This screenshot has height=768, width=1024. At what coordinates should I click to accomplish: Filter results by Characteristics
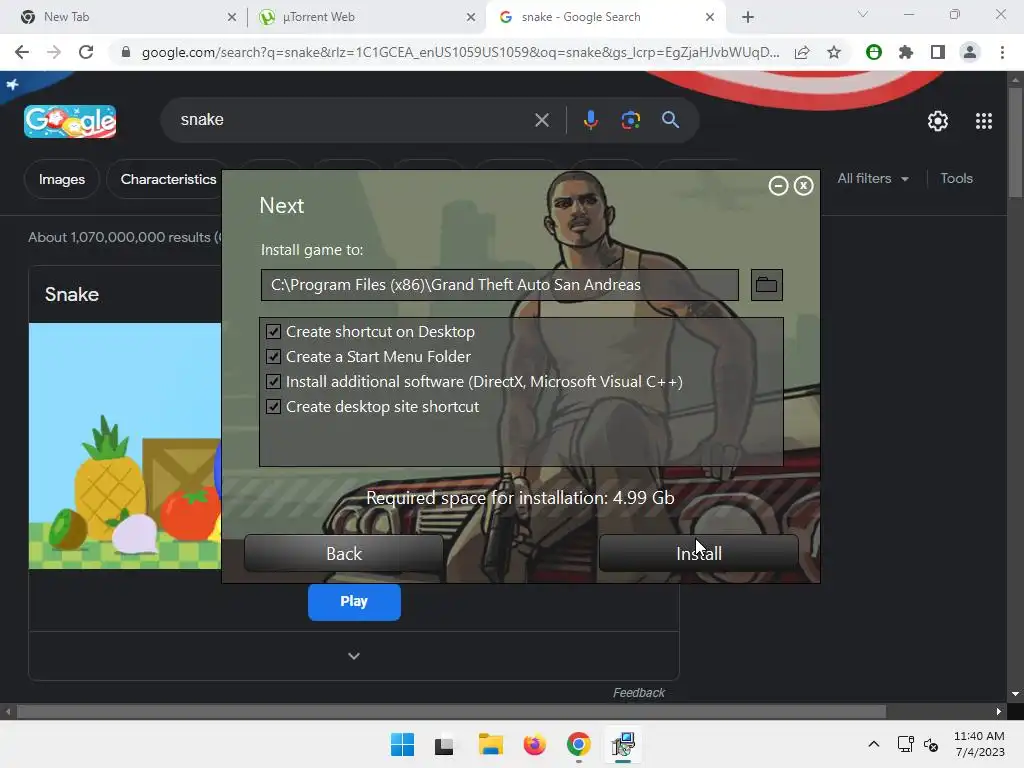(168, 179)
